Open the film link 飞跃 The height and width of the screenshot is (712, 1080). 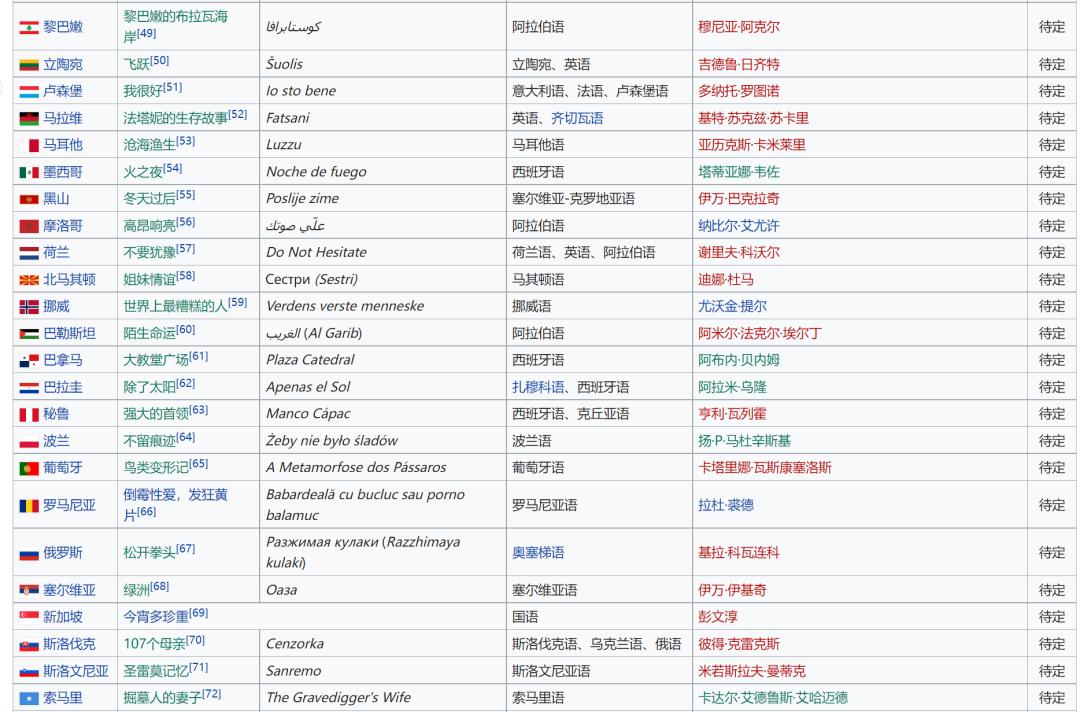click(x=136, y=64)
